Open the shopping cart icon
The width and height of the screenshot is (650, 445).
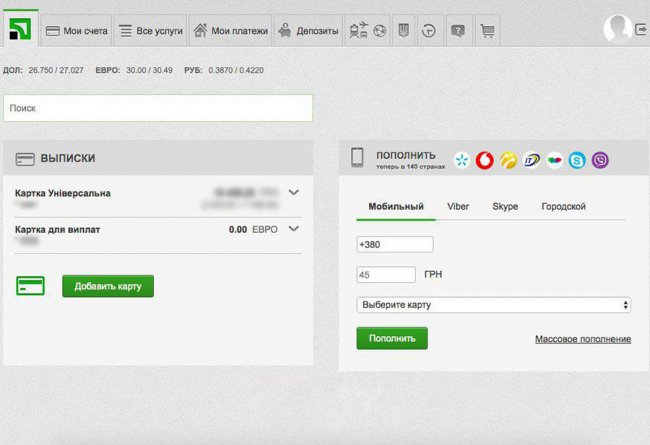point(486,31)
